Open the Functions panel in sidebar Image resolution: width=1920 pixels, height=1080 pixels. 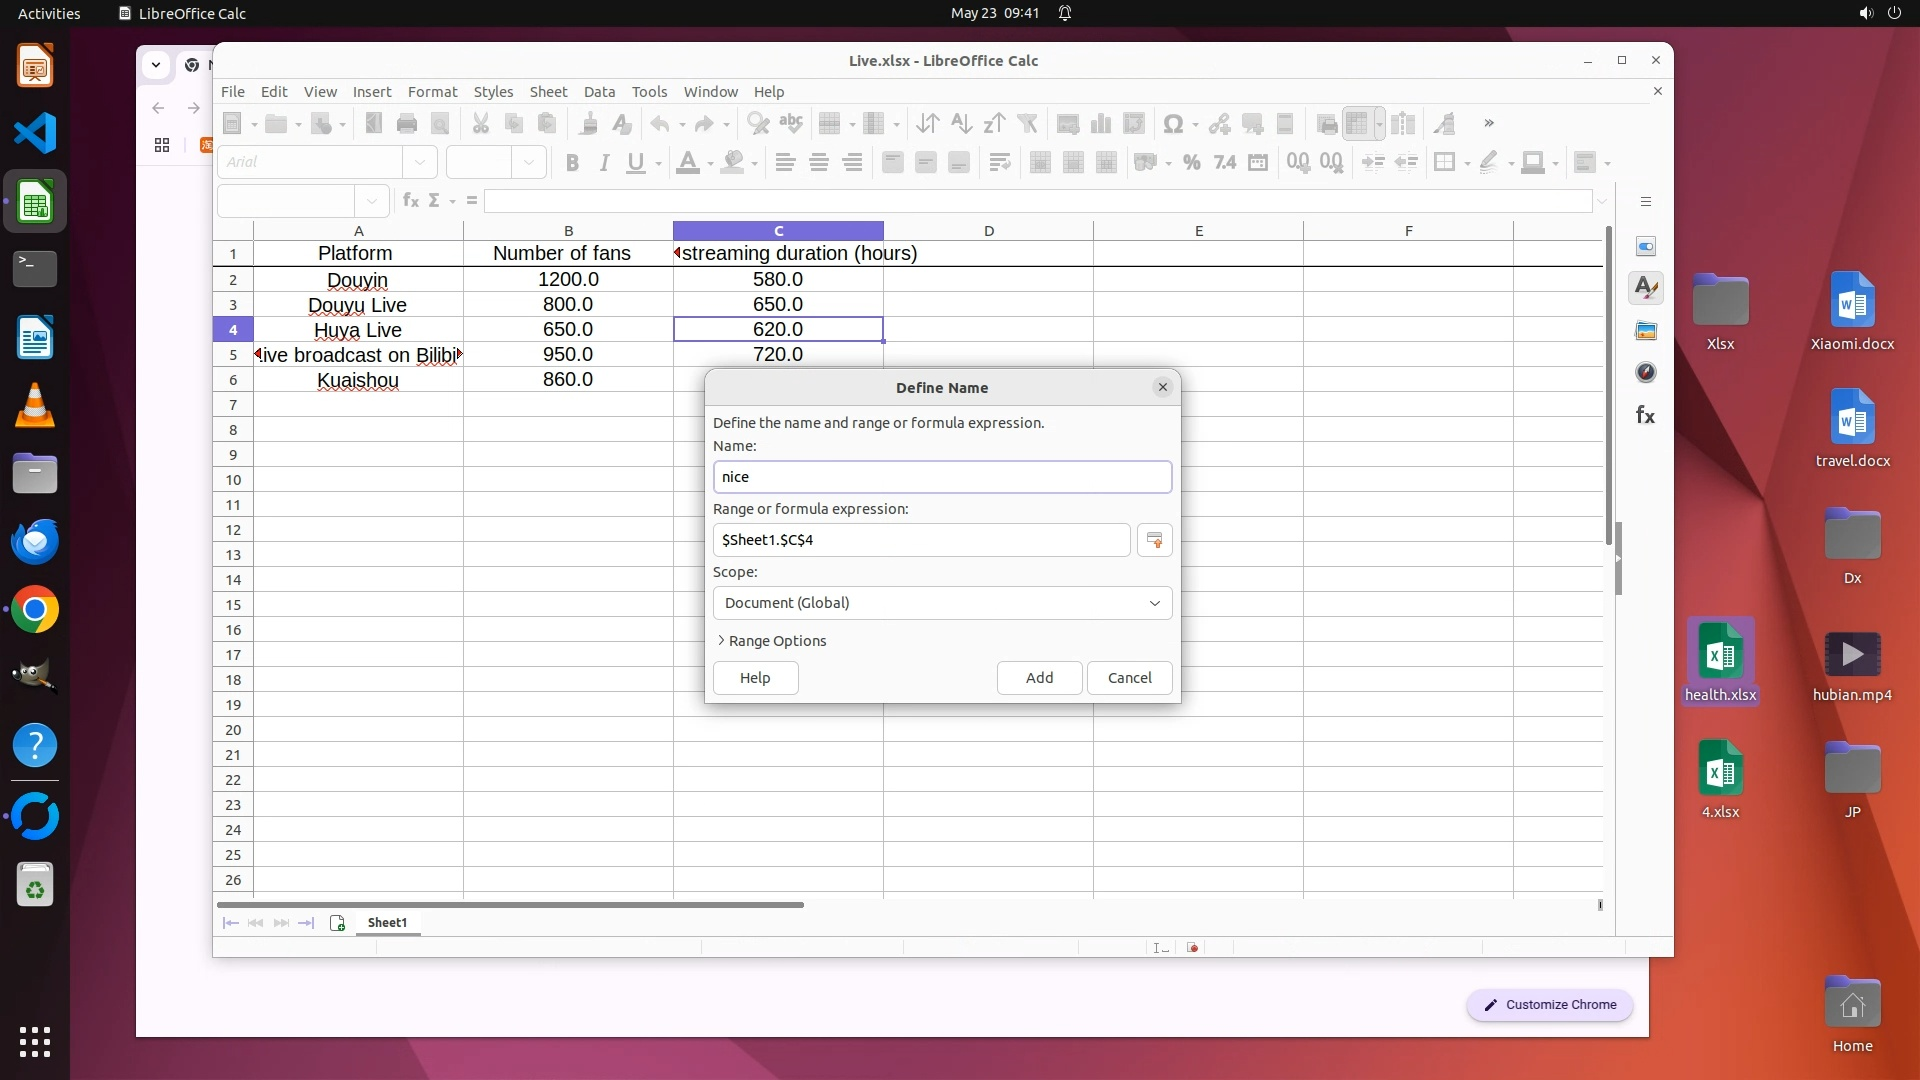click(1645, 415)
